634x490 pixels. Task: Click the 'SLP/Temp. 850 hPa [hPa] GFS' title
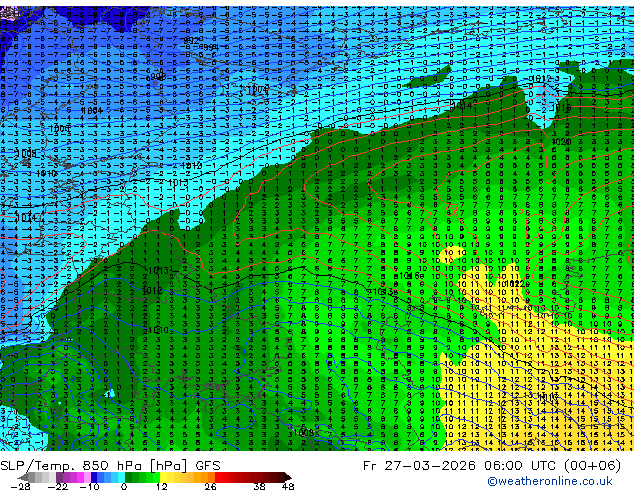point(110,466)
